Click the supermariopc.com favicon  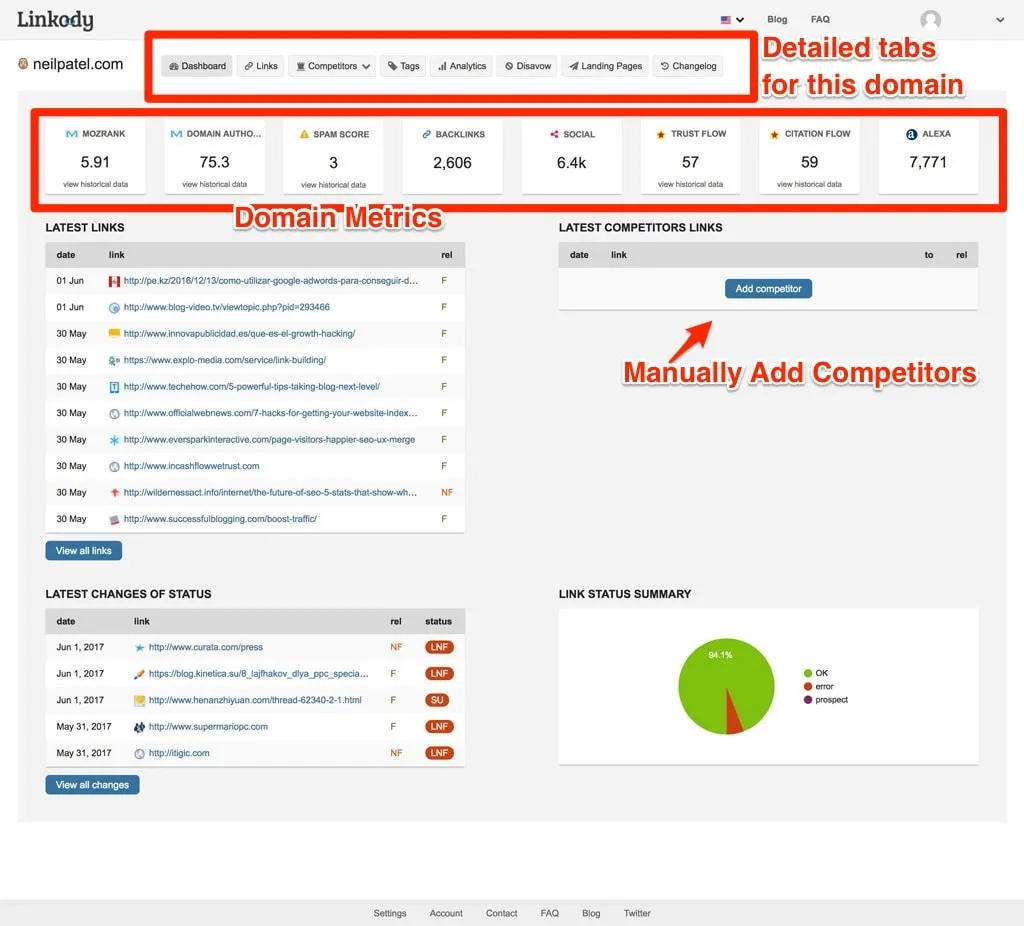pos(139,727)
